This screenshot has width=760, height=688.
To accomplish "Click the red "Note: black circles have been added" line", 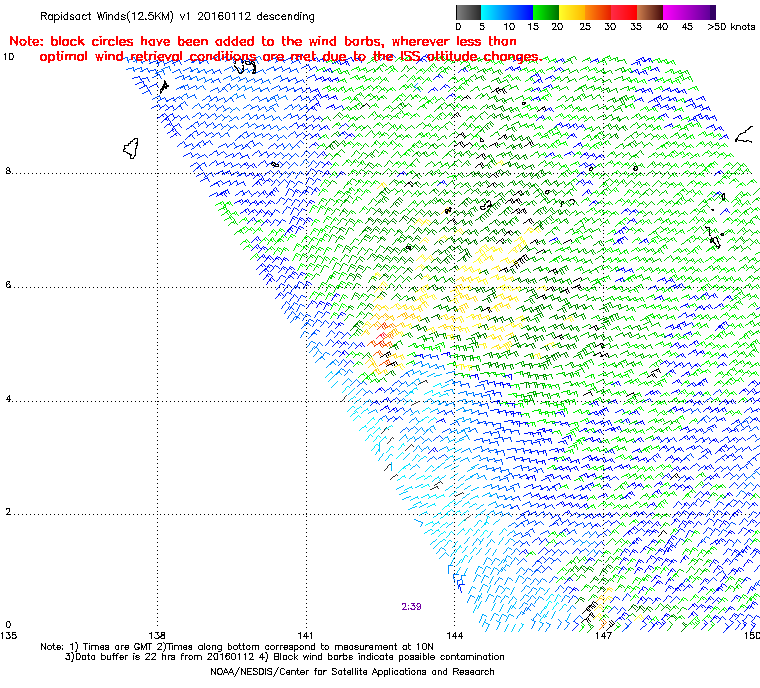I will [x=263, y=41].
